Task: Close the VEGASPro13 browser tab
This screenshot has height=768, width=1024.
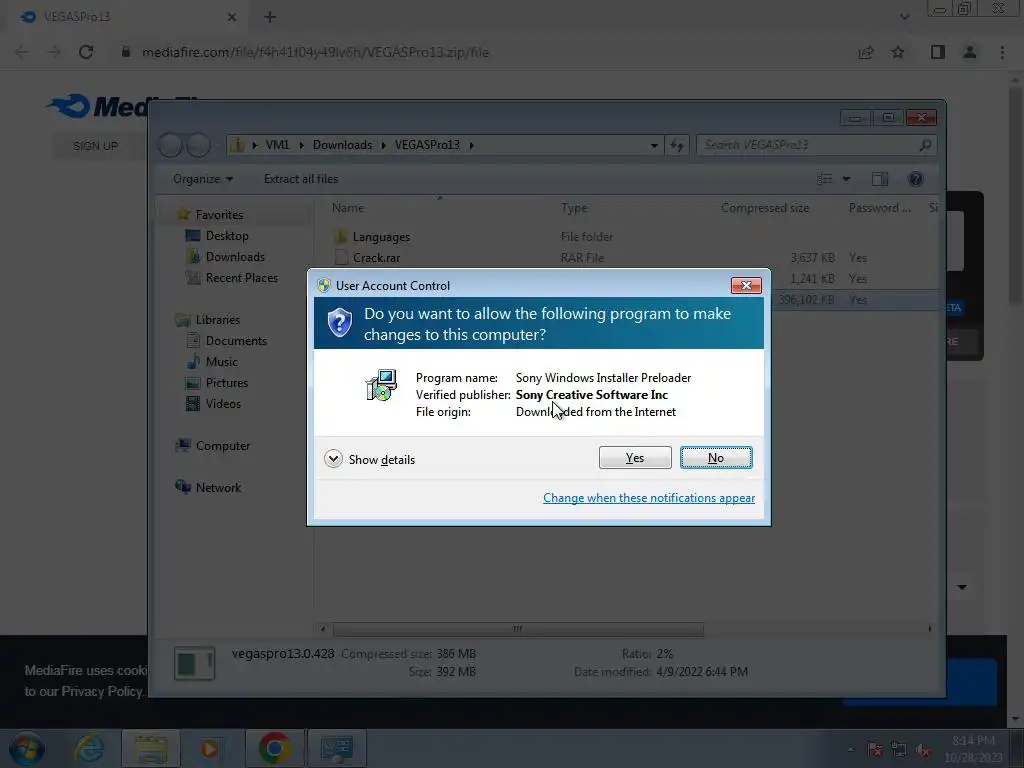Action: (231, 17)
